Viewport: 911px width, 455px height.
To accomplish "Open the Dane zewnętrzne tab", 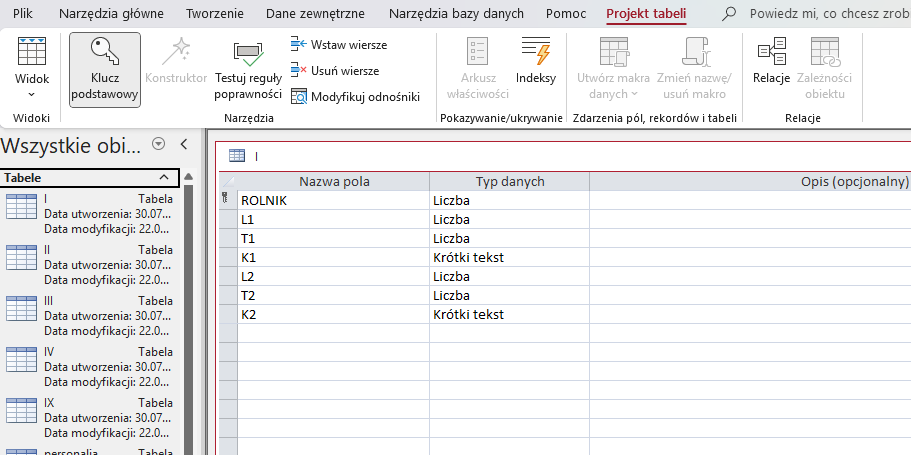I will (x=315, y=14).
